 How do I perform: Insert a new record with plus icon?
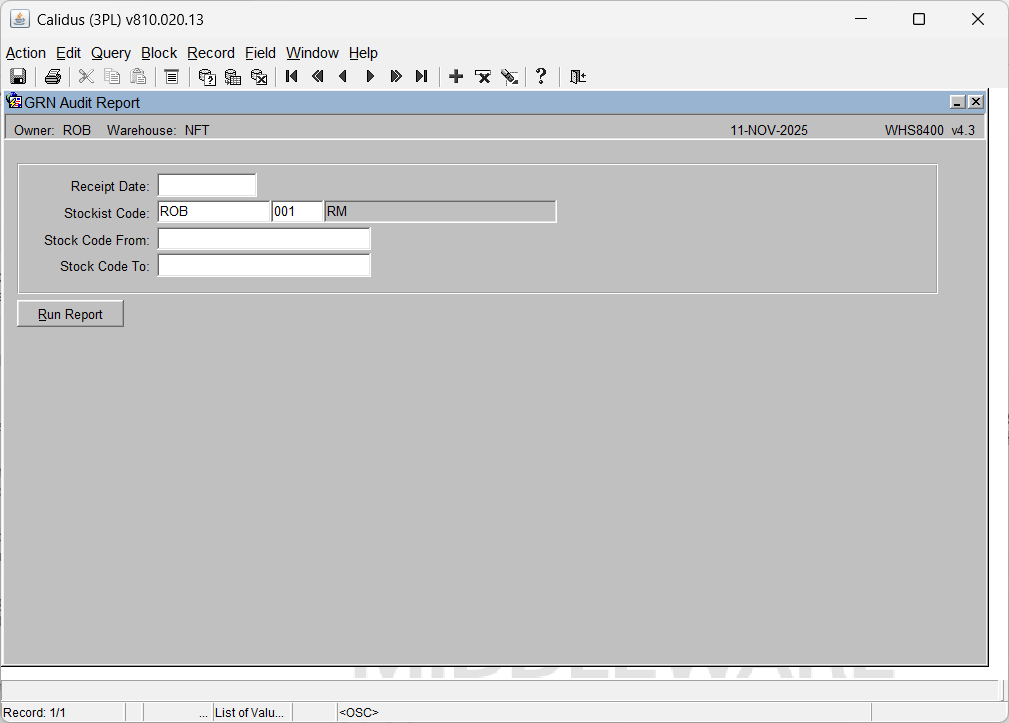click(x=456, y=77)
